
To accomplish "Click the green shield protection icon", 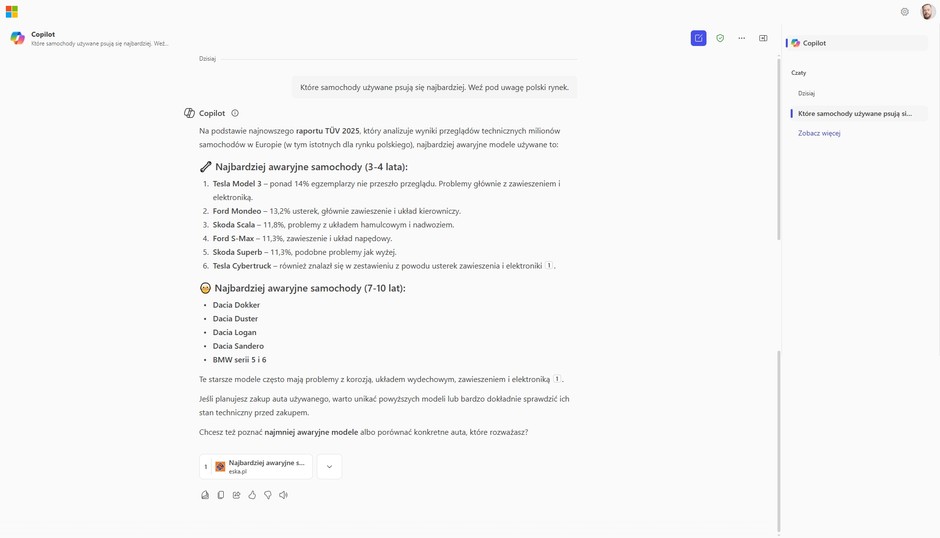I will (x=720, y=38).
